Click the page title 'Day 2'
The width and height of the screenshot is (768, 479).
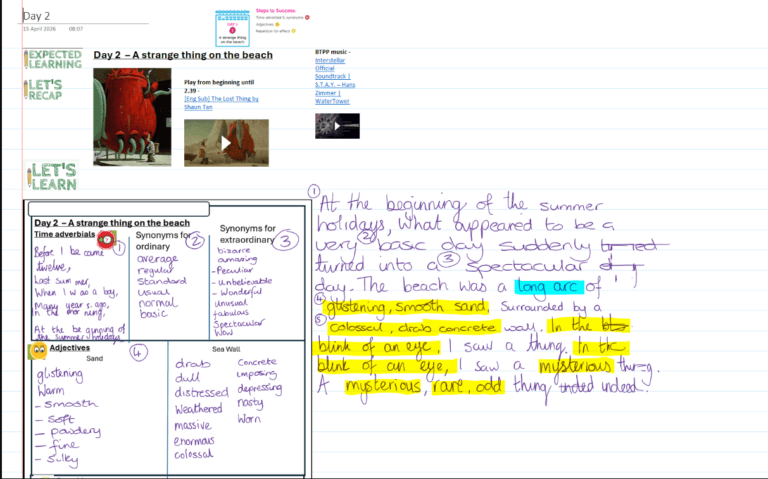coord(36,16)
